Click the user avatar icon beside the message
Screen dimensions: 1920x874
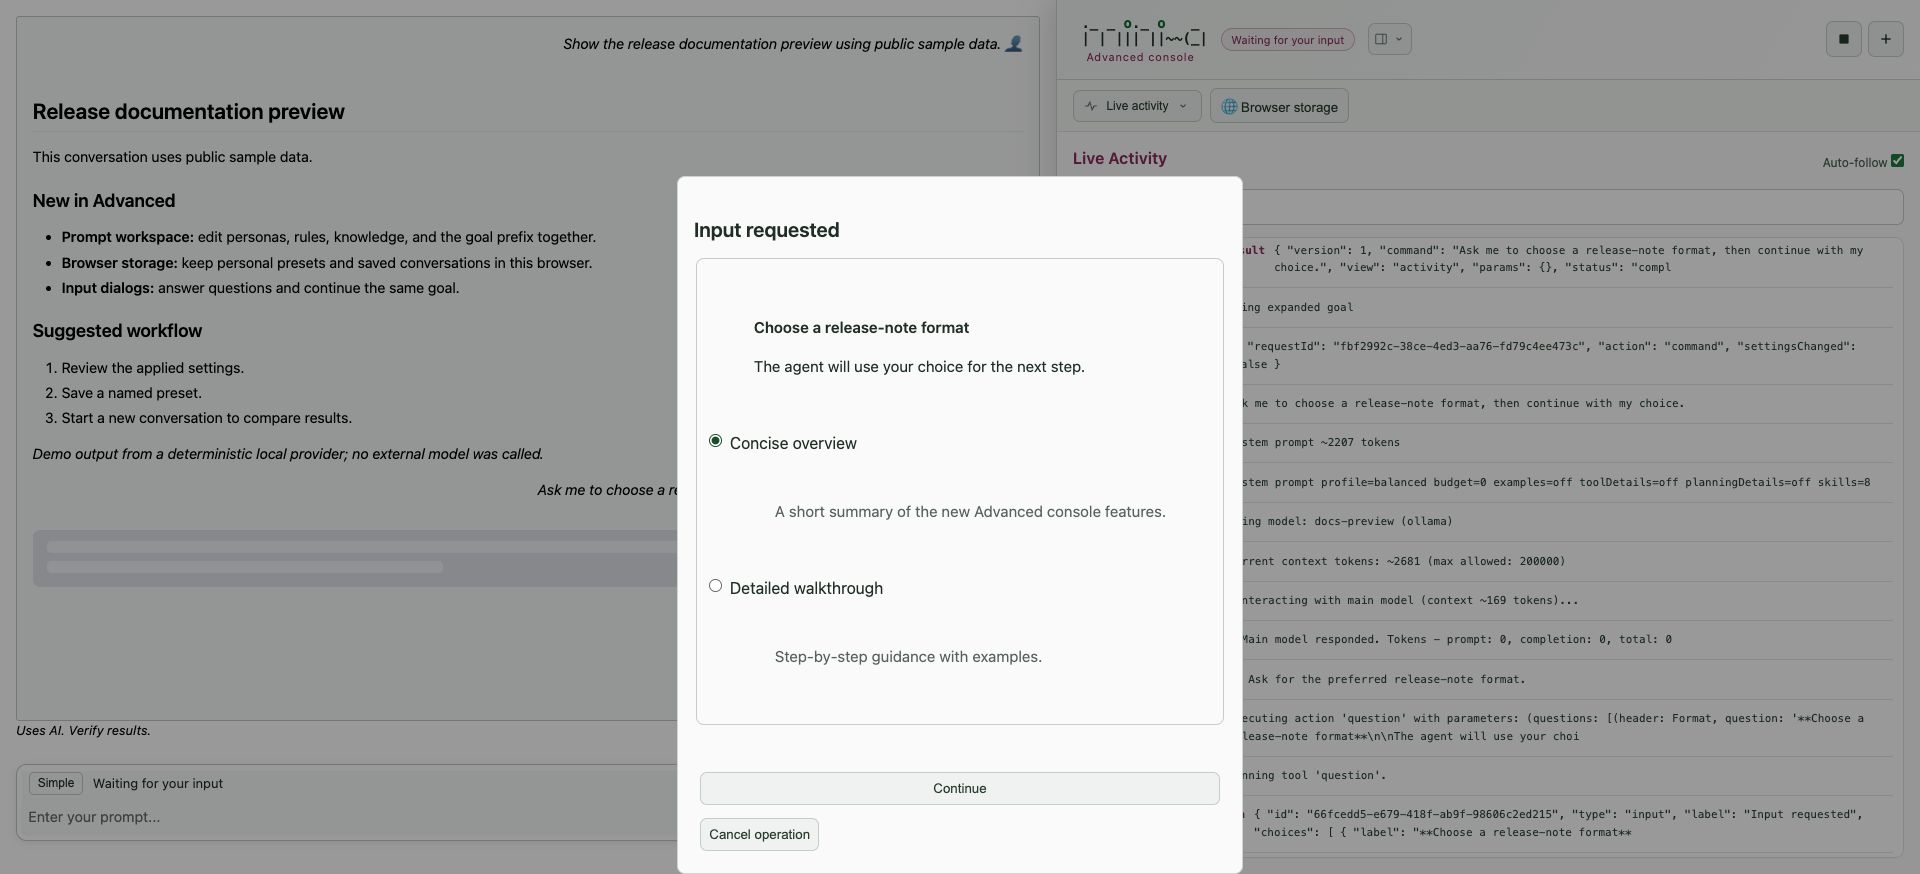(1013, 44)
